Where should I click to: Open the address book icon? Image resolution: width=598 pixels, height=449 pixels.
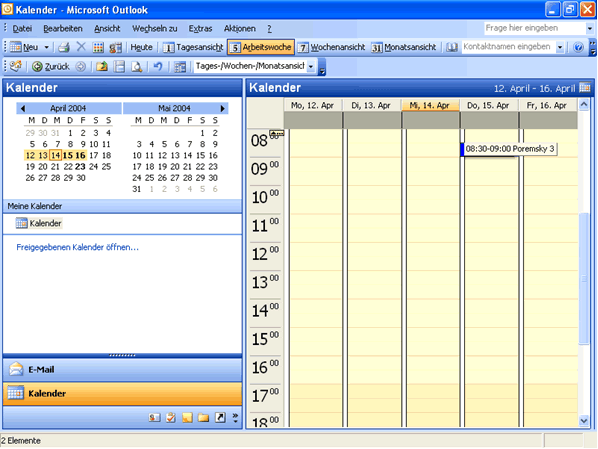pos(452,47)
